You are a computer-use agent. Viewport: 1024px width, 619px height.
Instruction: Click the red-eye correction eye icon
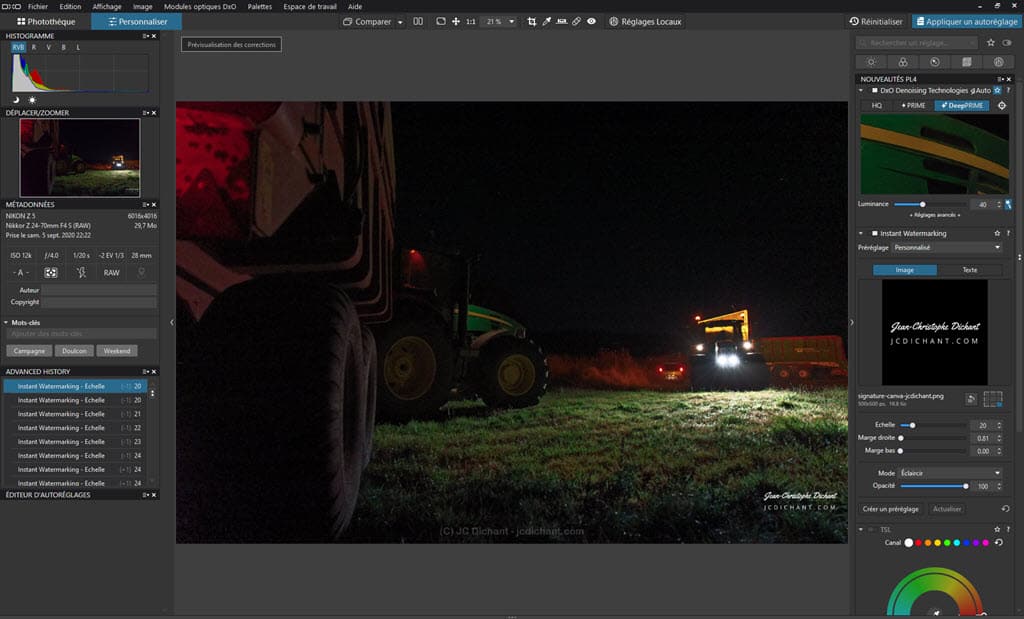[x=592, y=22]
